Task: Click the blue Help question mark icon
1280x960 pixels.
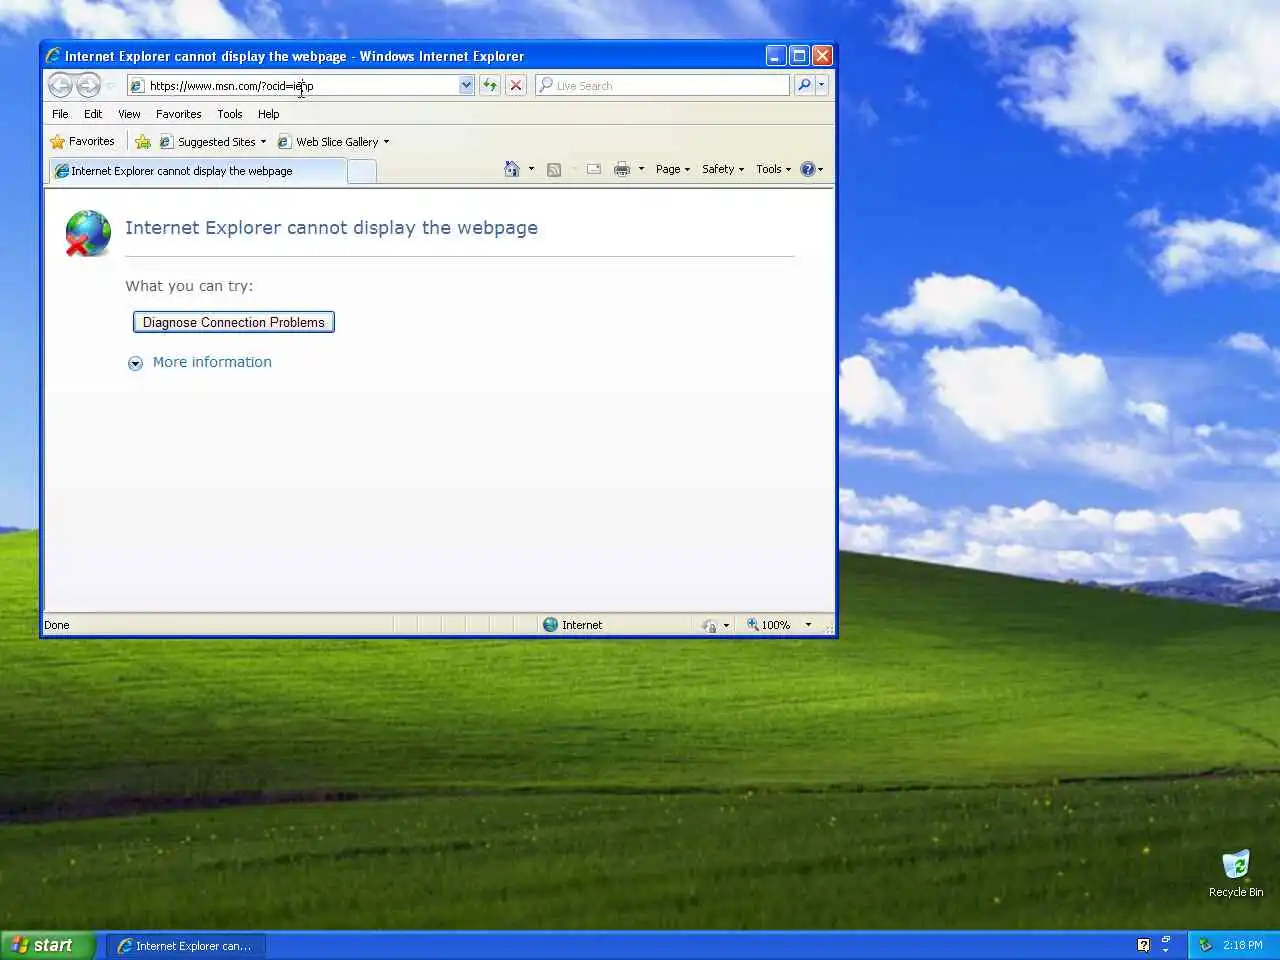Action: click(x=808, y=169)
